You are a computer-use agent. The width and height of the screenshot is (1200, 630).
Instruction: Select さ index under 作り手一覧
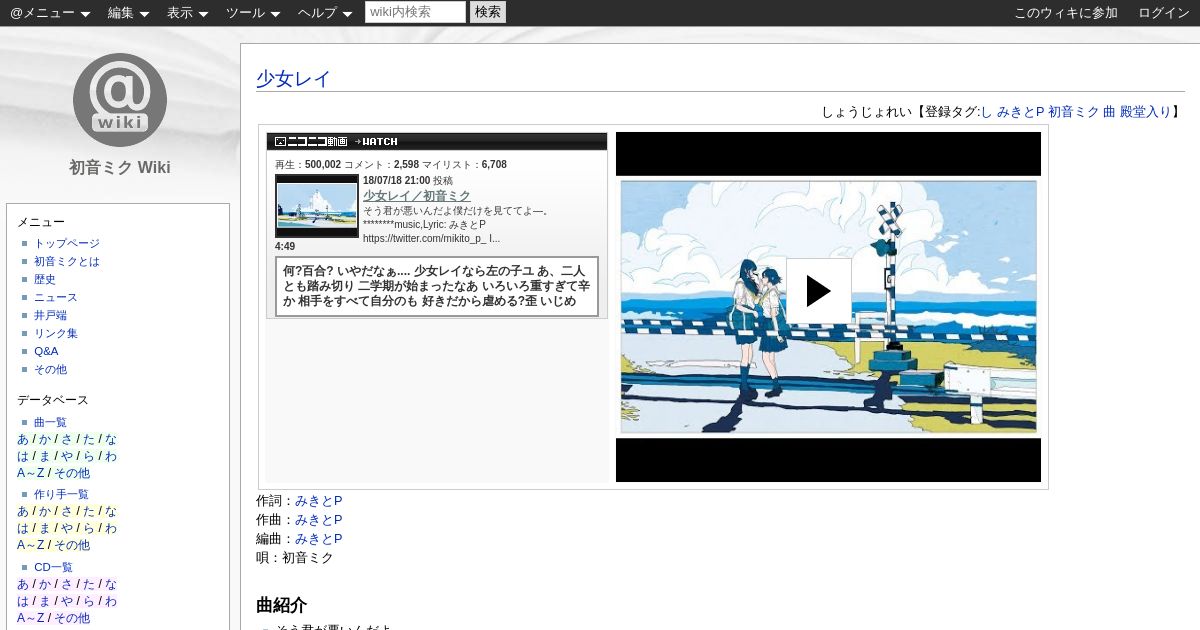[66, 511]
